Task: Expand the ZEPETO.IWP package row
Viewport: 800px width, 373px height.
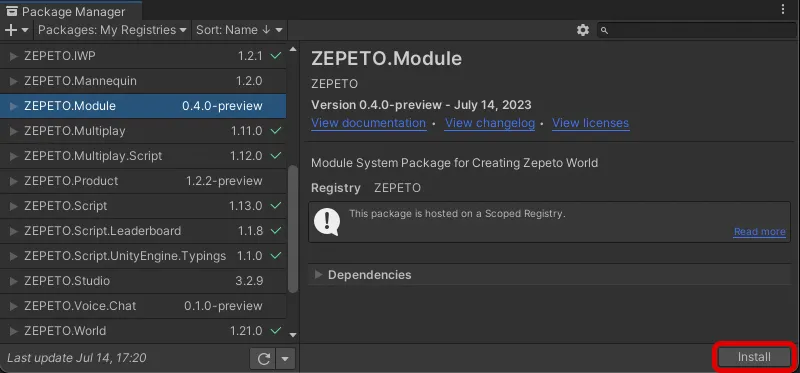Action: pyautogui.click(x=14, y=56)
